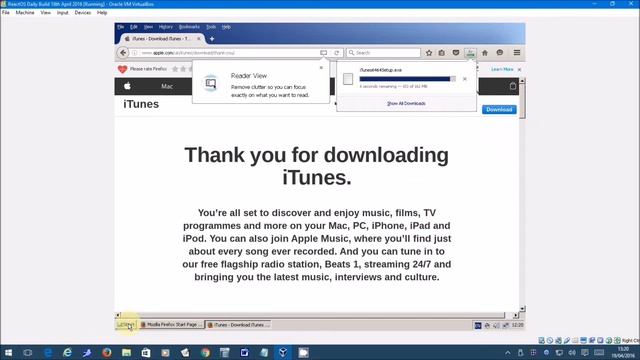Open the Windows Start menu
The image size is (640, 360).
pyautogui.click(x=8, y=353)
